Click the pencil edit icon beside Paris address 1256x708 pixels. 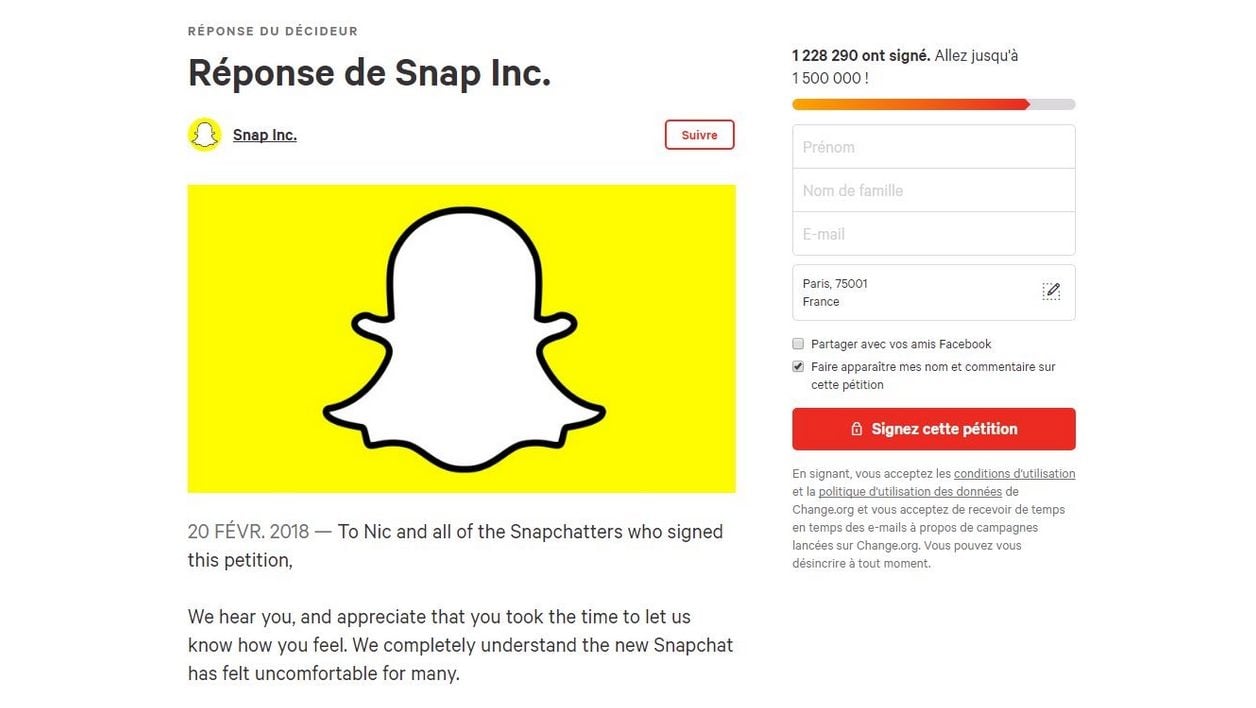1051,291
